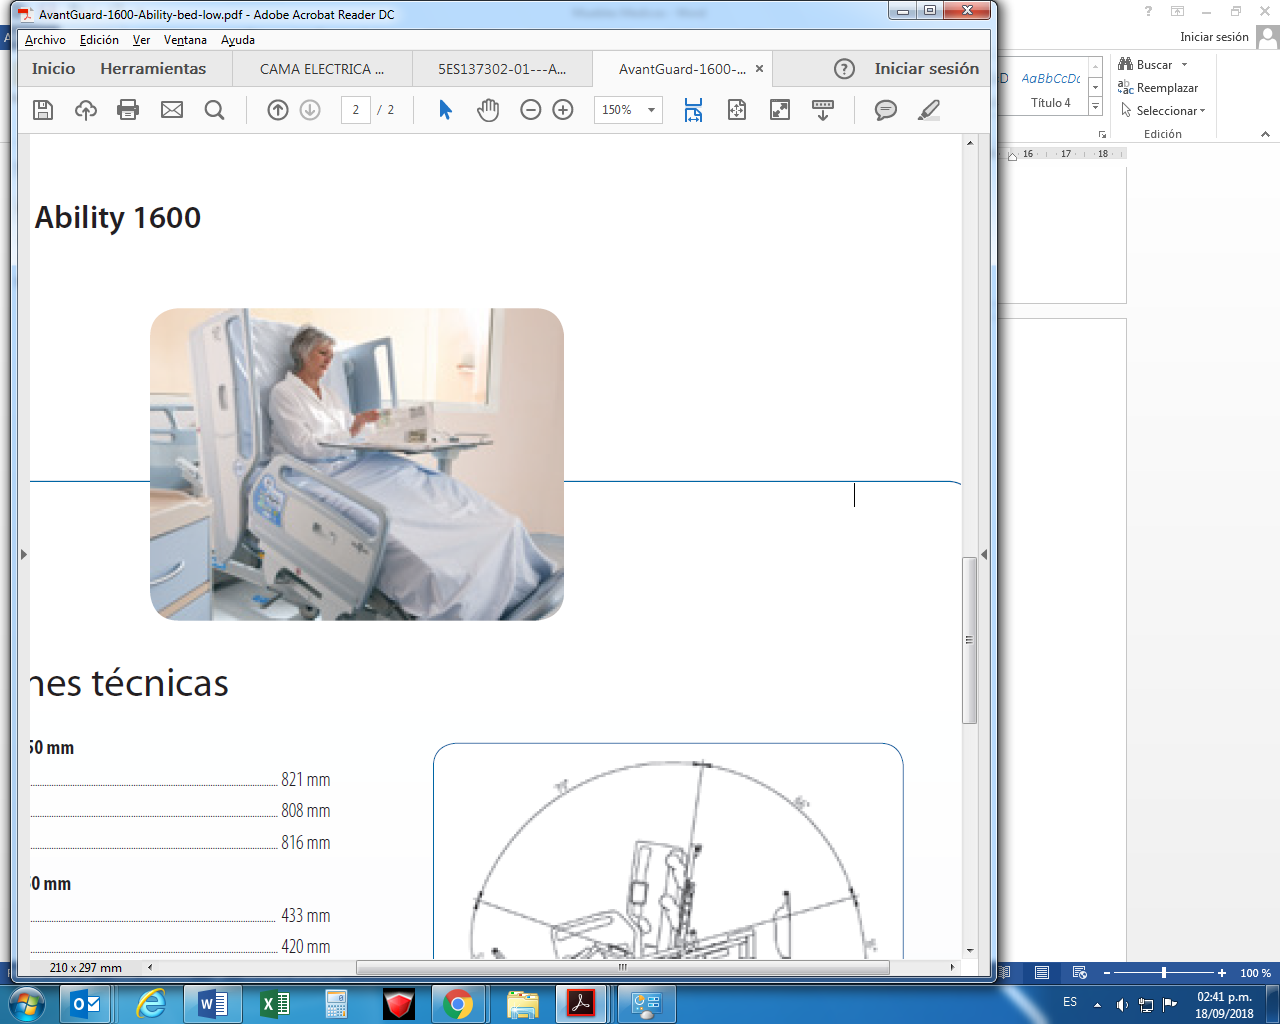Go to previous page arrow
Screen dimensions: 1280x1024
point(278,110)
